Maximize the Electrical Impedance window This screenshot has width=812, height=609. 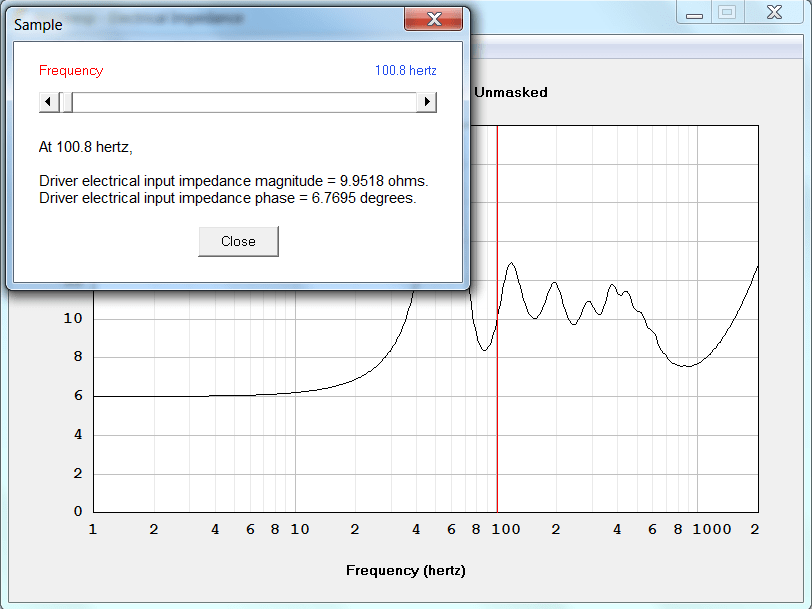pyautogui.click(x=728, y=12)
